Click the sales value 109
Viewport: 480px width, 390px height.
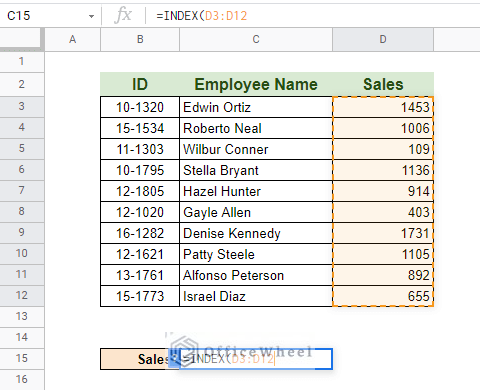(383, 149)
